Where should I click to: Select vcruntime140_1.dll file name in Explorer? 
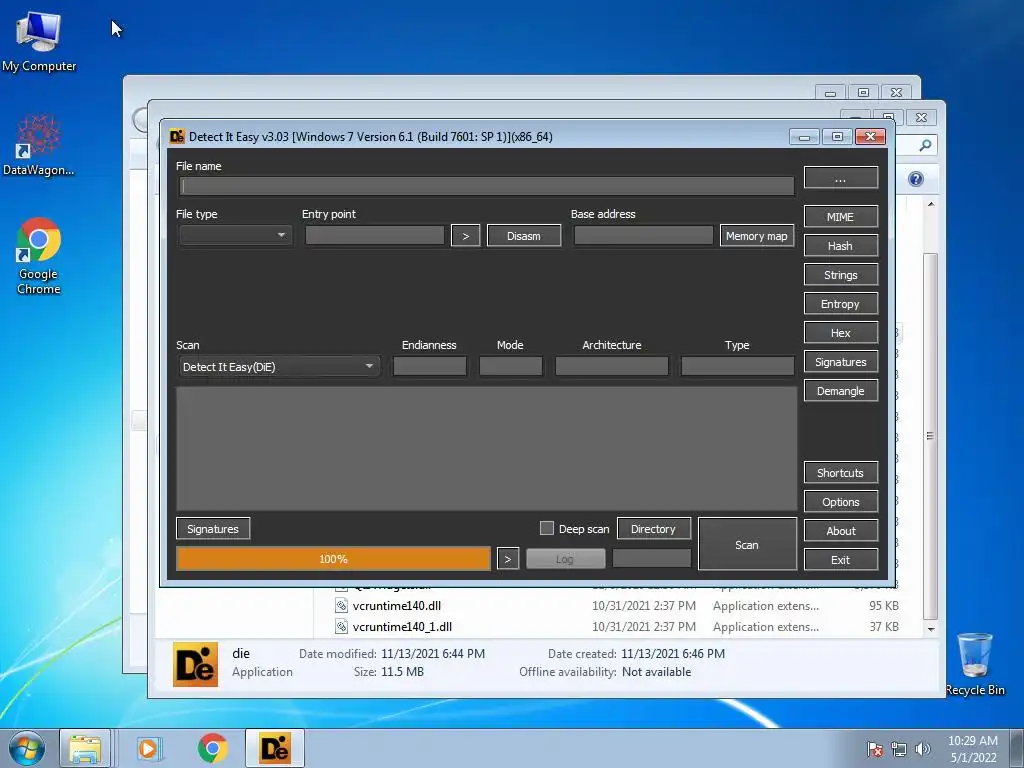pyautogui.click(x=402, y=626)
